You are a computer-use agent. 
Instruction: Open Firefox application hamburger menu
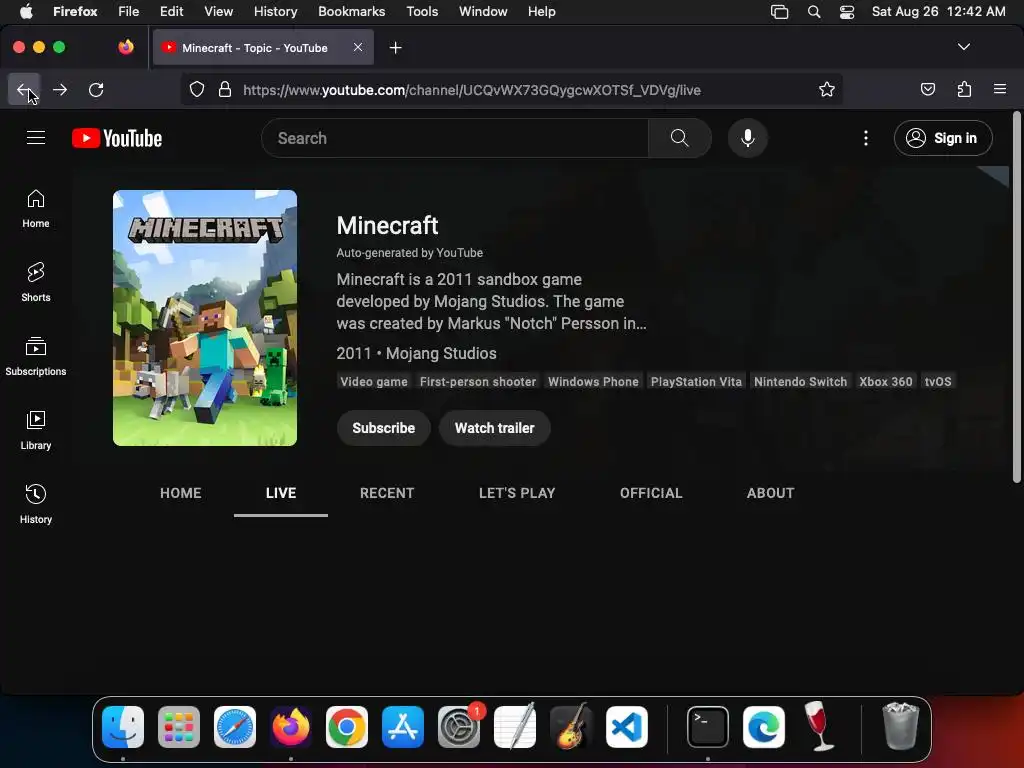tap(1000, 89)
